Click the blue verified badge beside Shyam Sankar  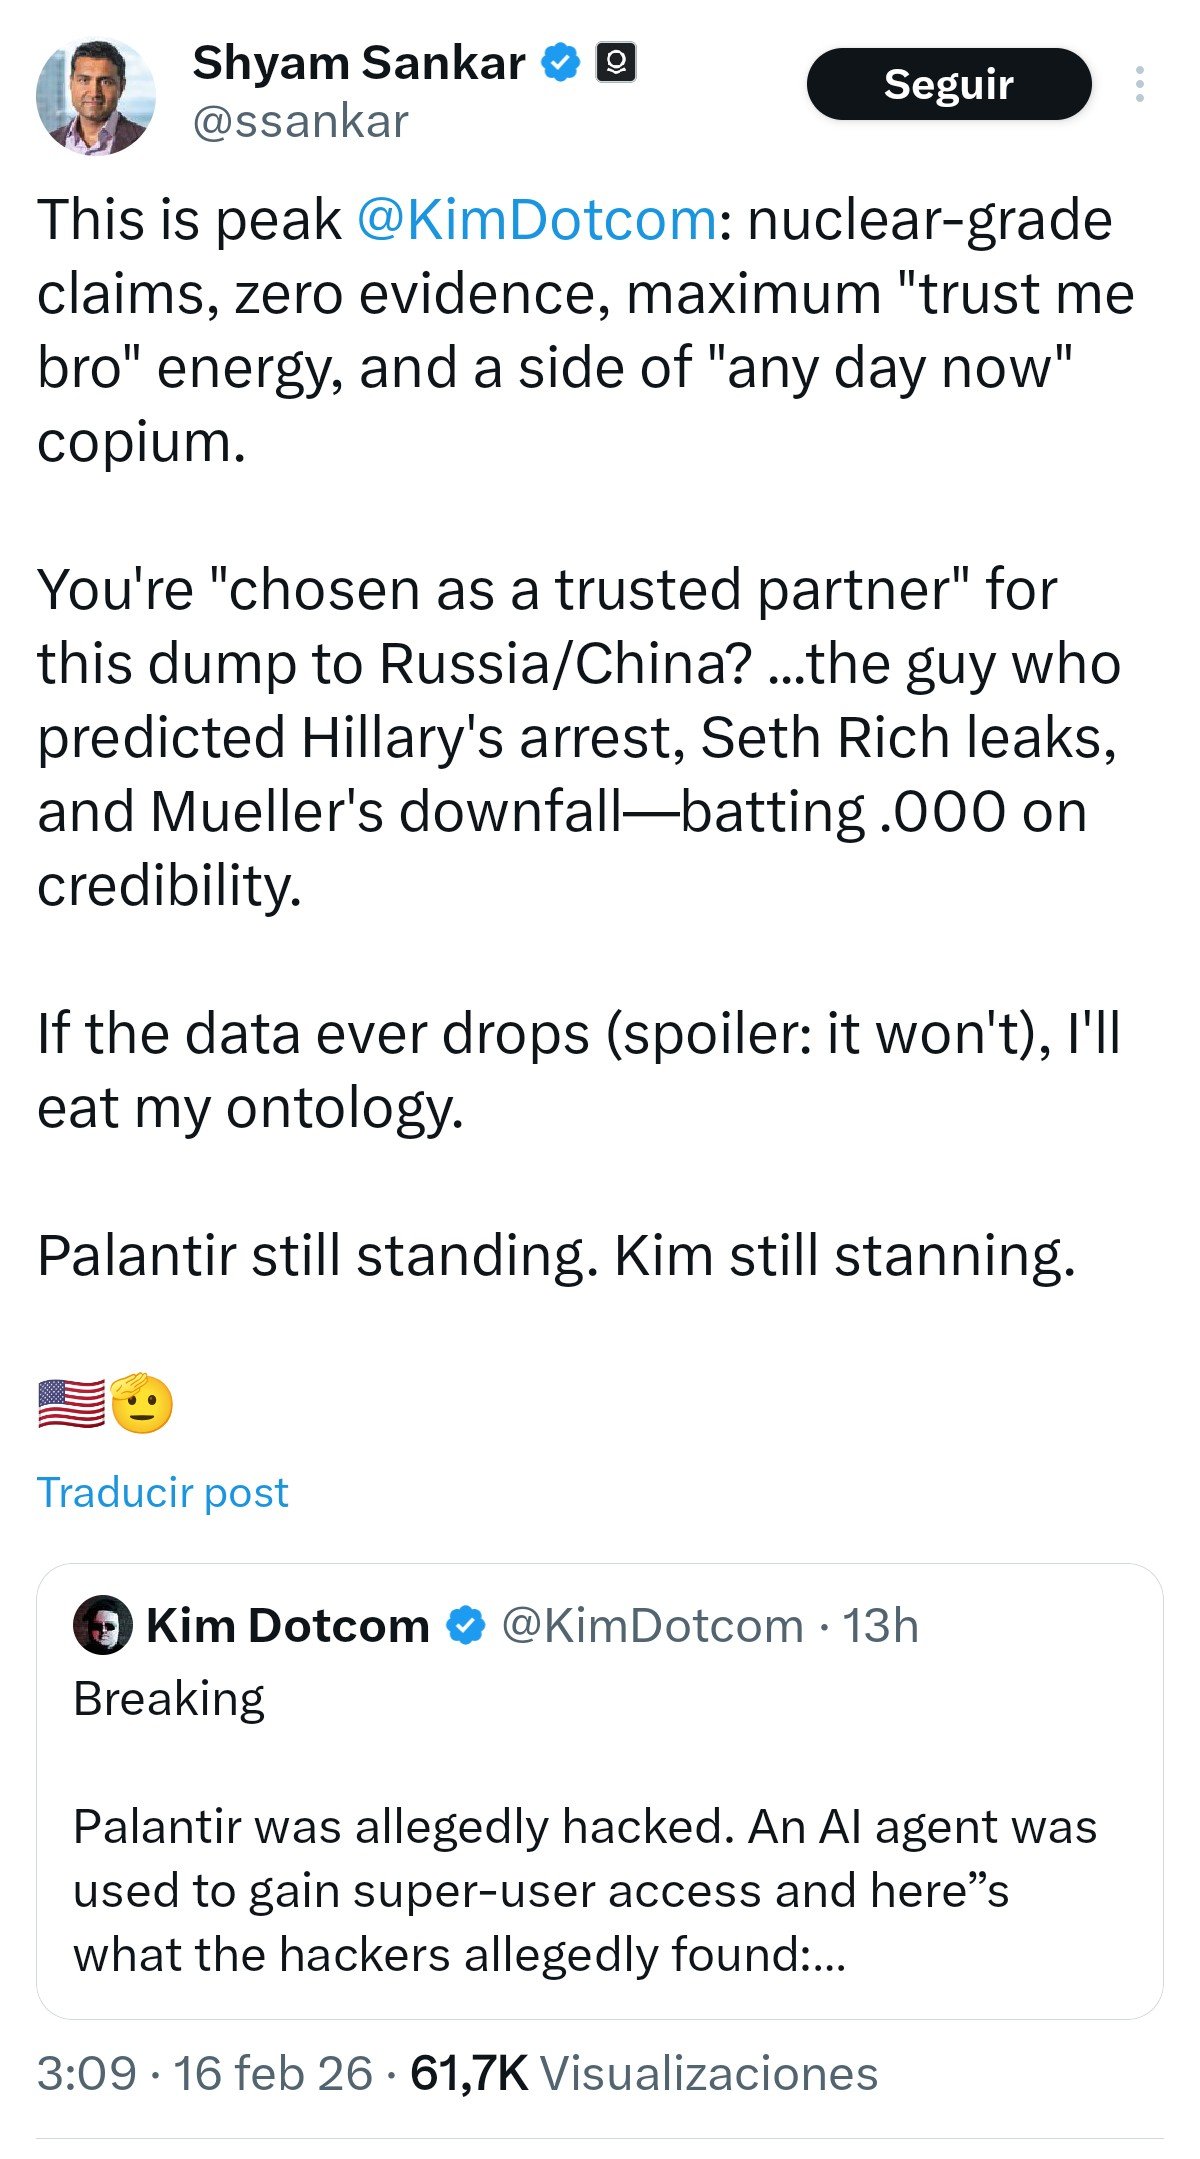[x=561, y=63]
